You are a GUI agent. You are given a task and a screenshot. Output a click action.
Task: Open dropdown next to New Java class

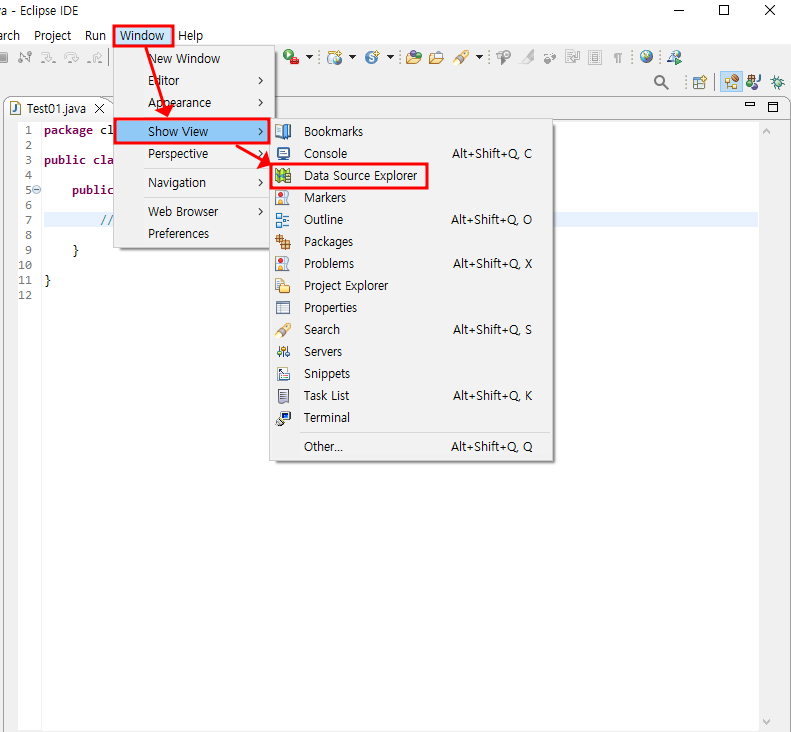pyautogui.click(x=390, y=58)
